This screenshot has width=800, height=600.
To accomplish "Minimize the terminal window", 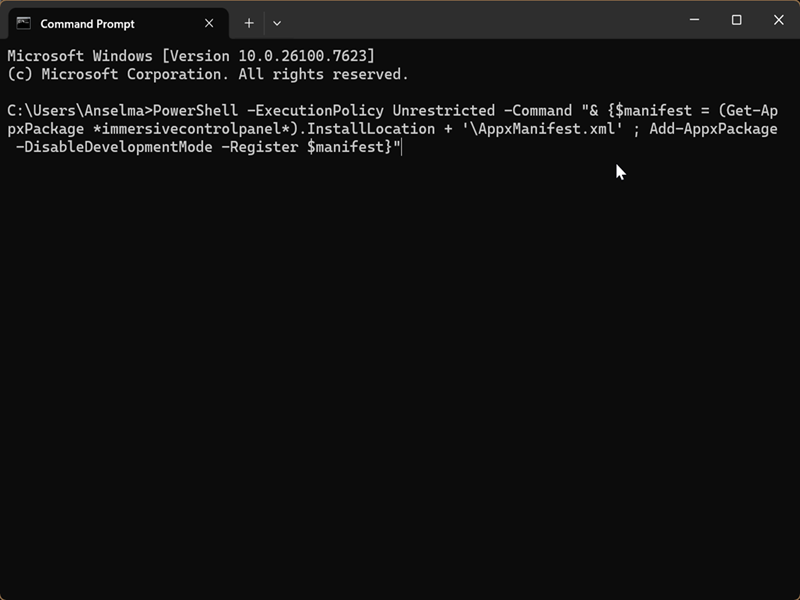I will 694,20.
